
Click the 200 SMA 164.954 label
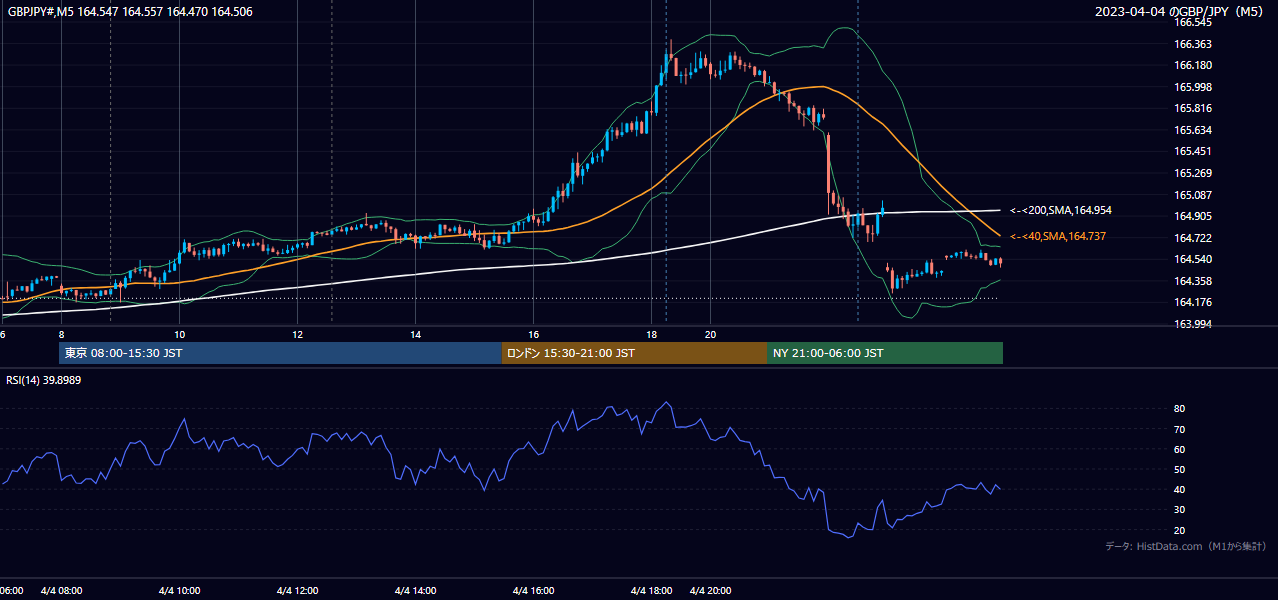click(x=1061, y=211)
